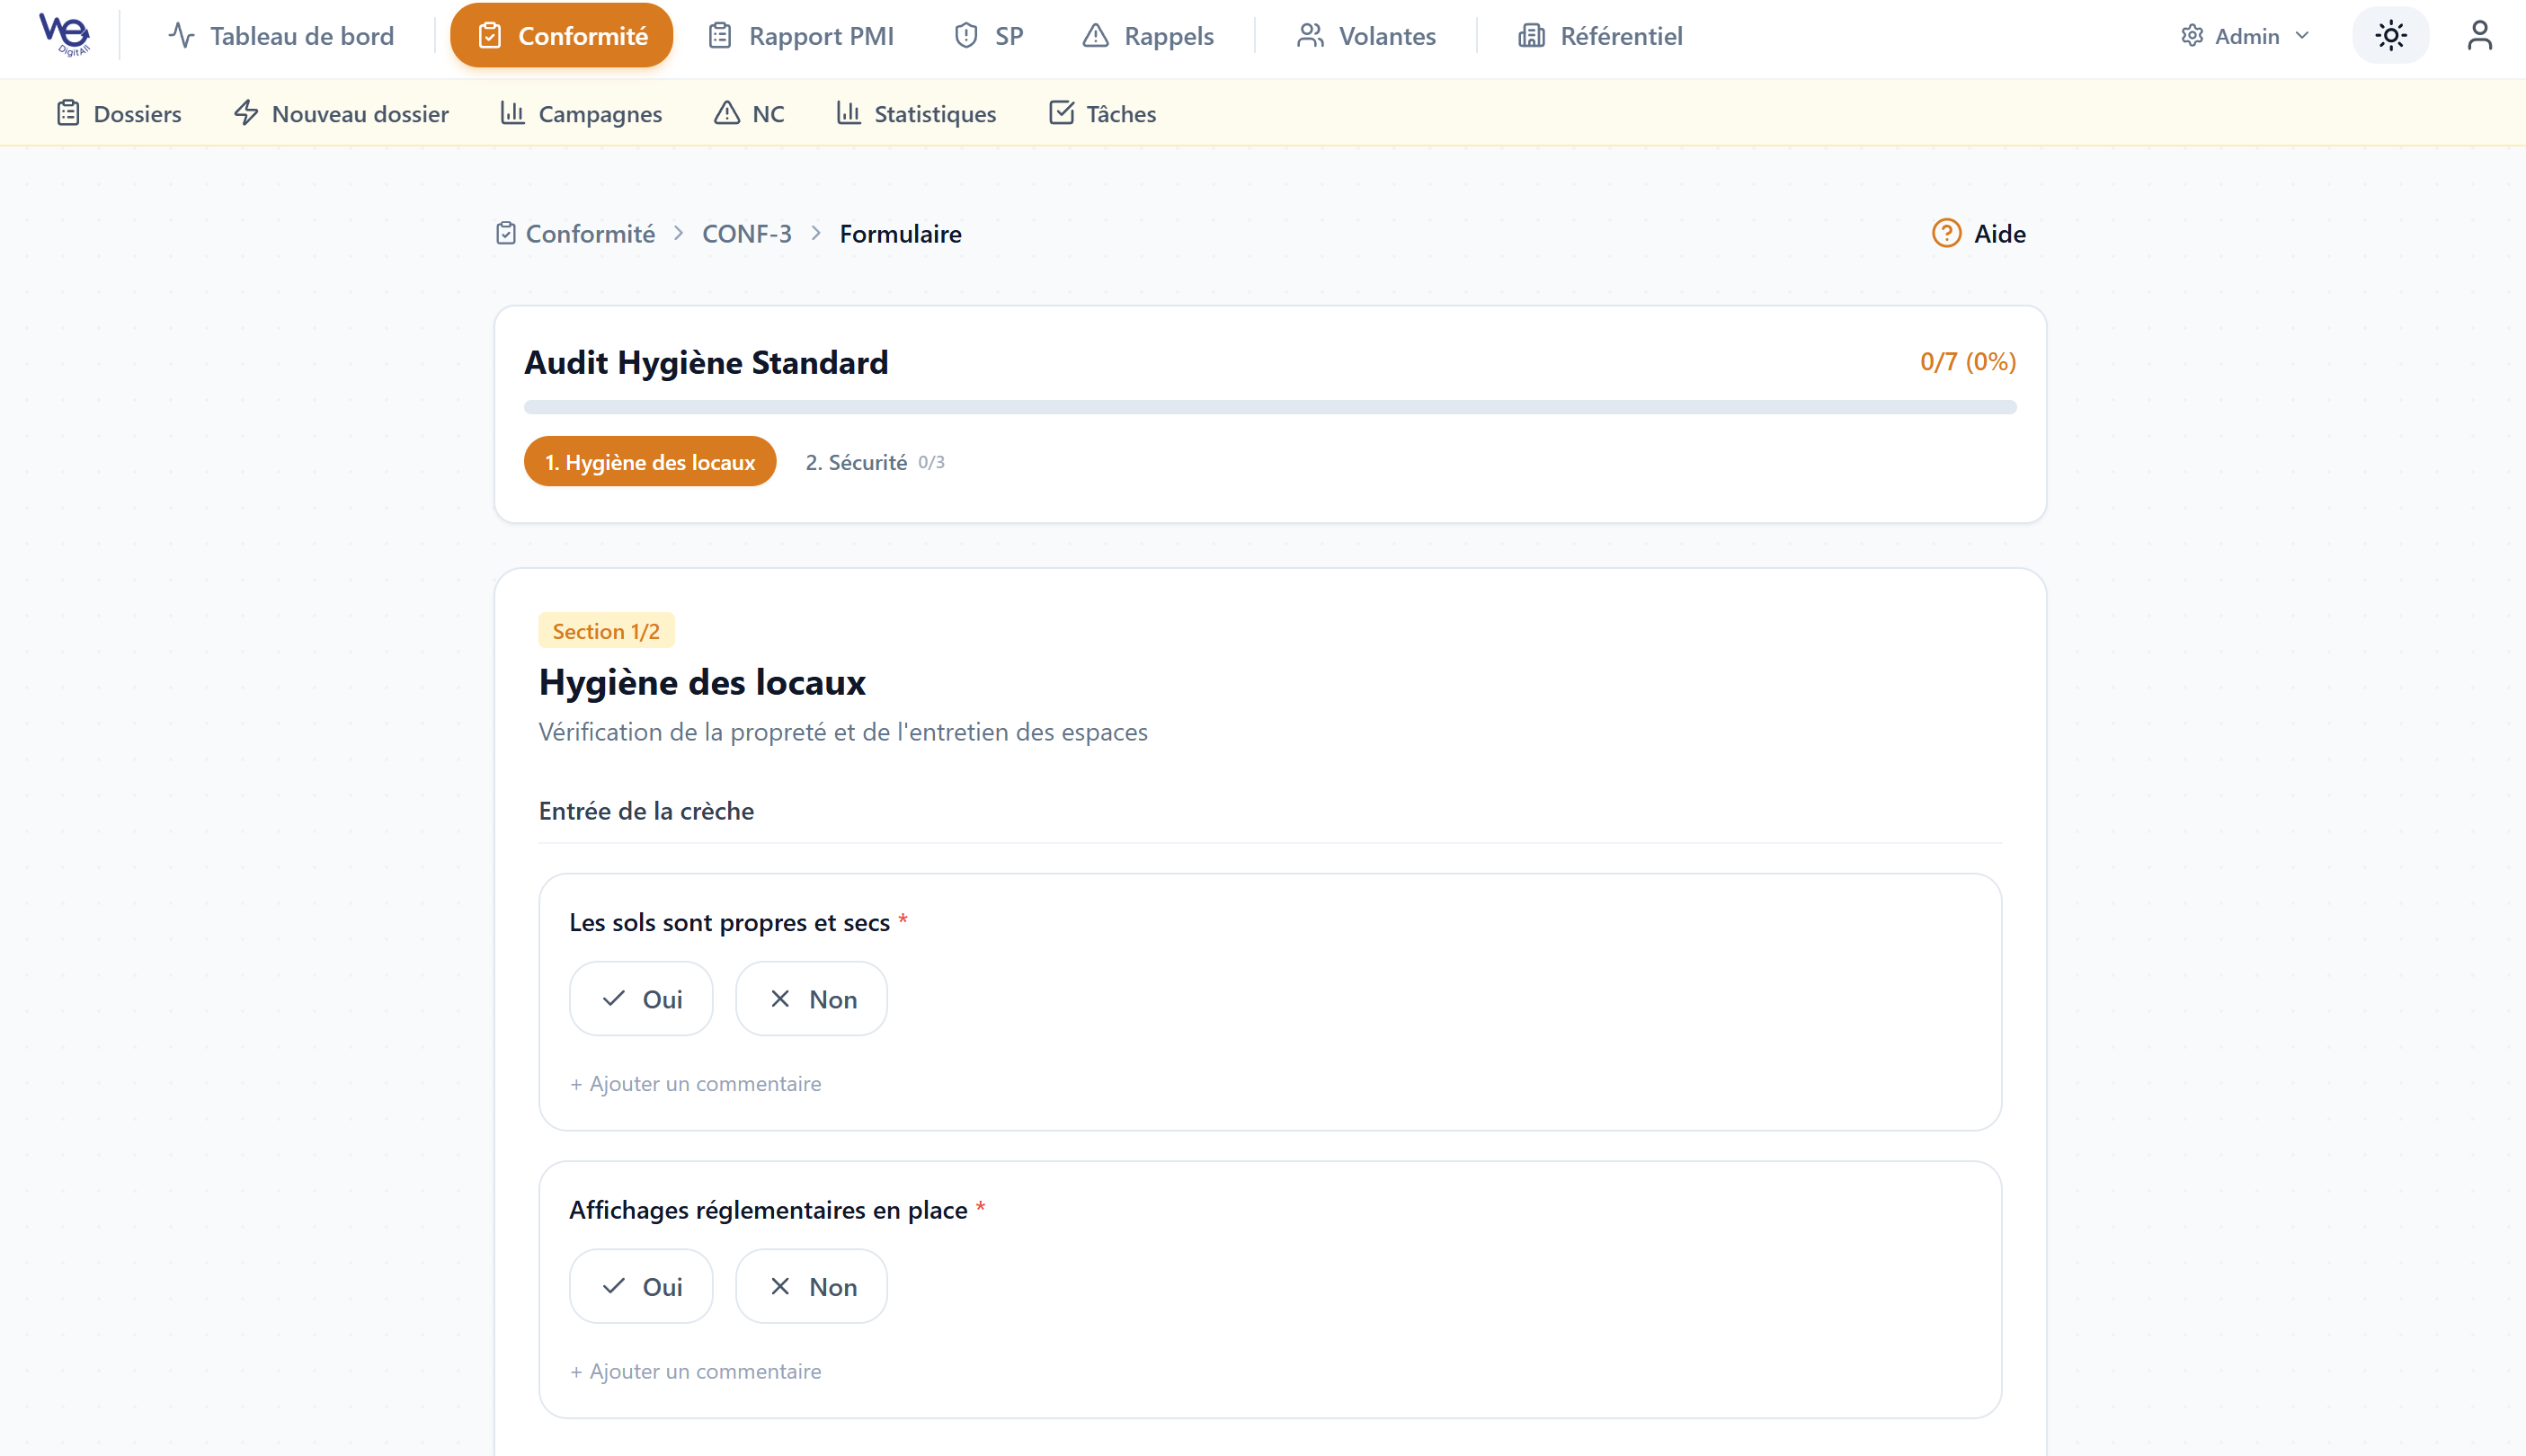Click the breadcrumb clipboard icon
This screenshot has width=2526, height=1456.
(506, 233)
